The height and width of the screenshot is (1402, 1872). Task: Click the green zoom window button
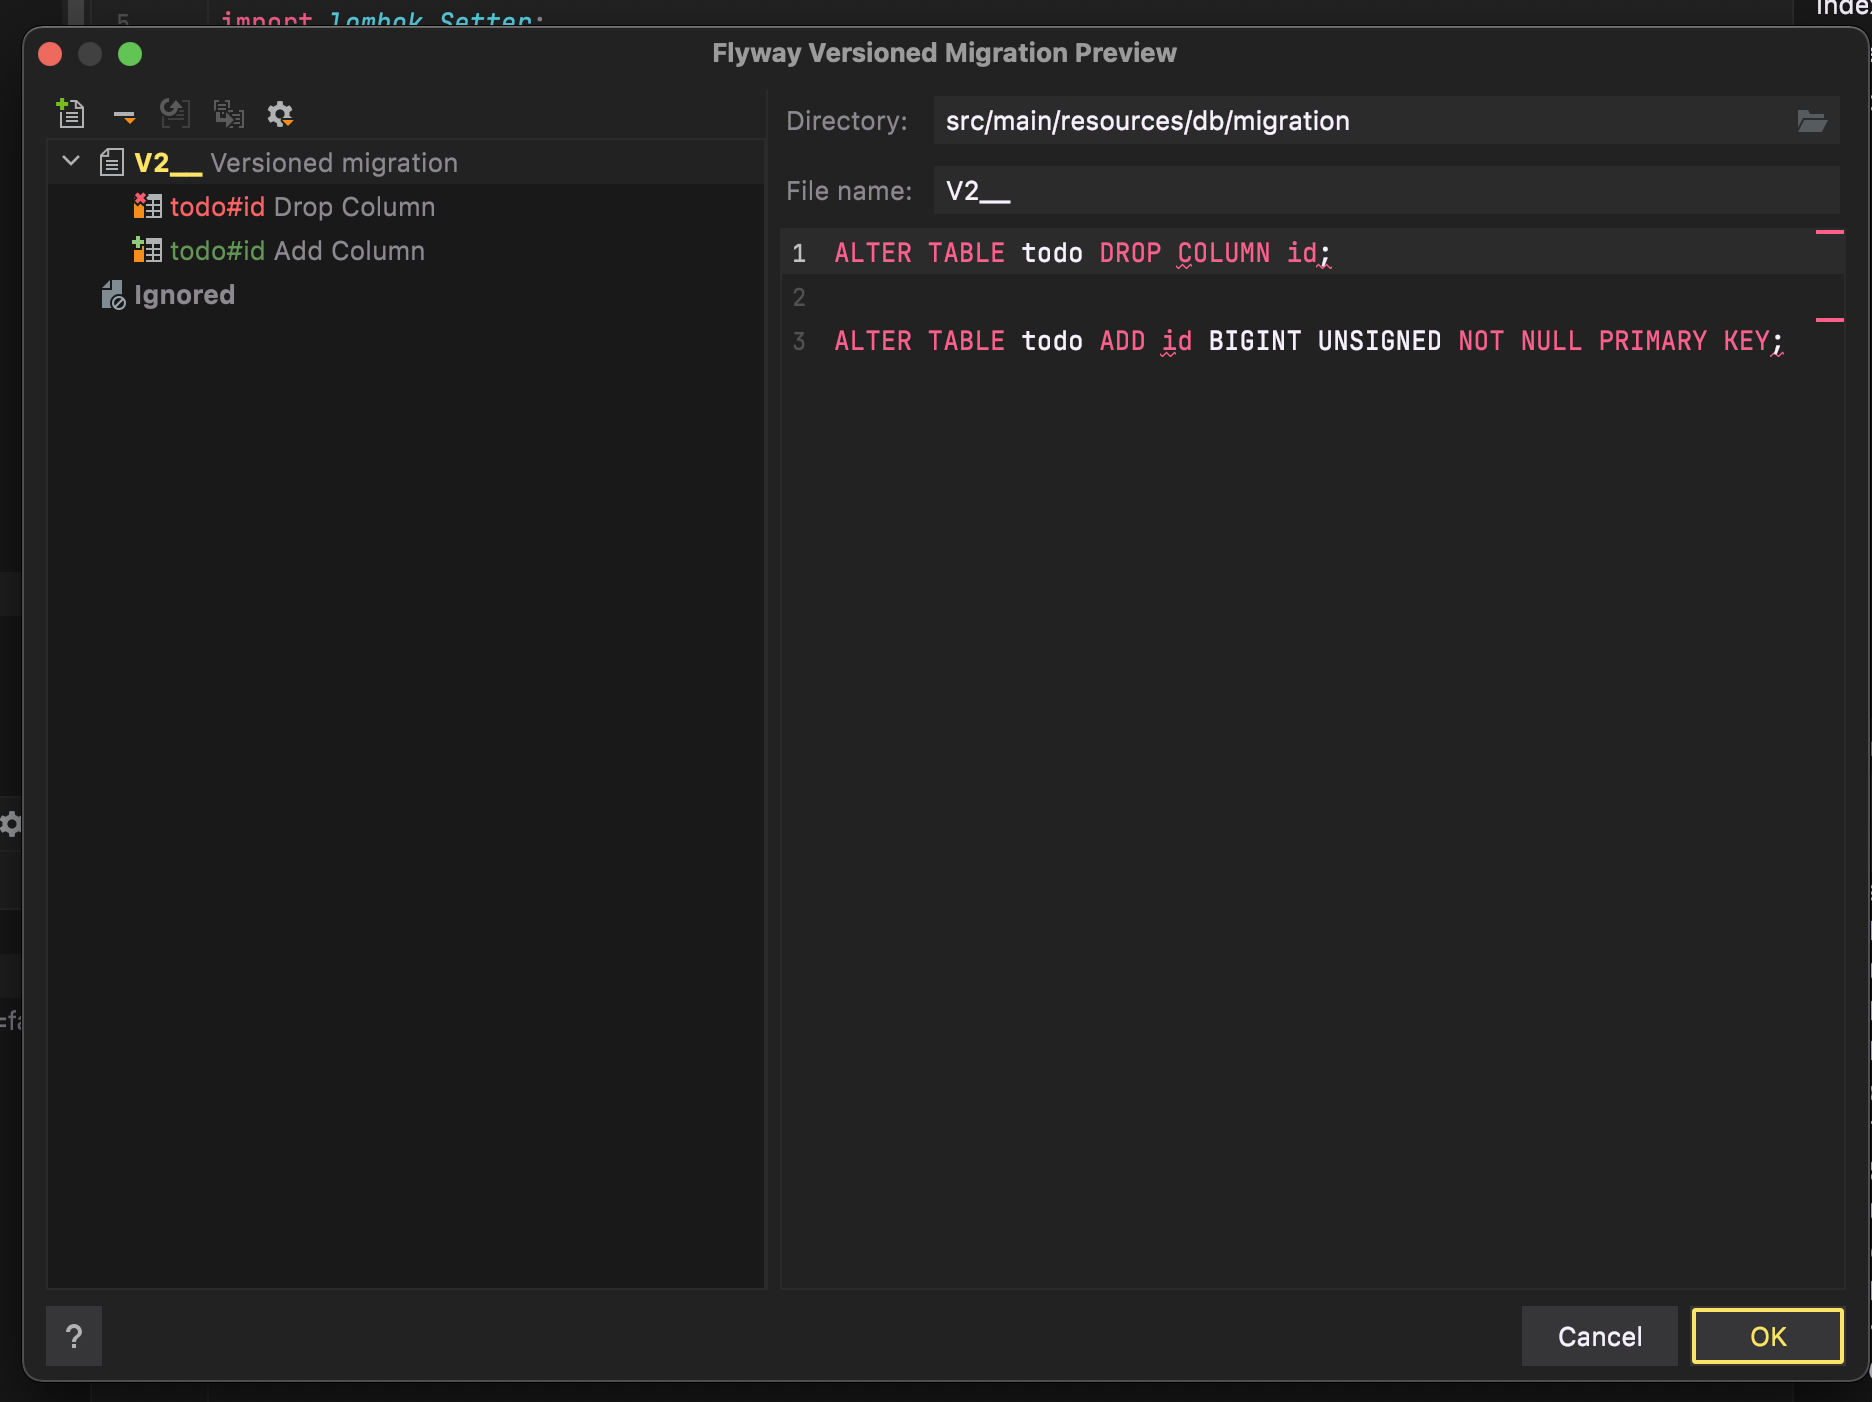coord(130,54)
